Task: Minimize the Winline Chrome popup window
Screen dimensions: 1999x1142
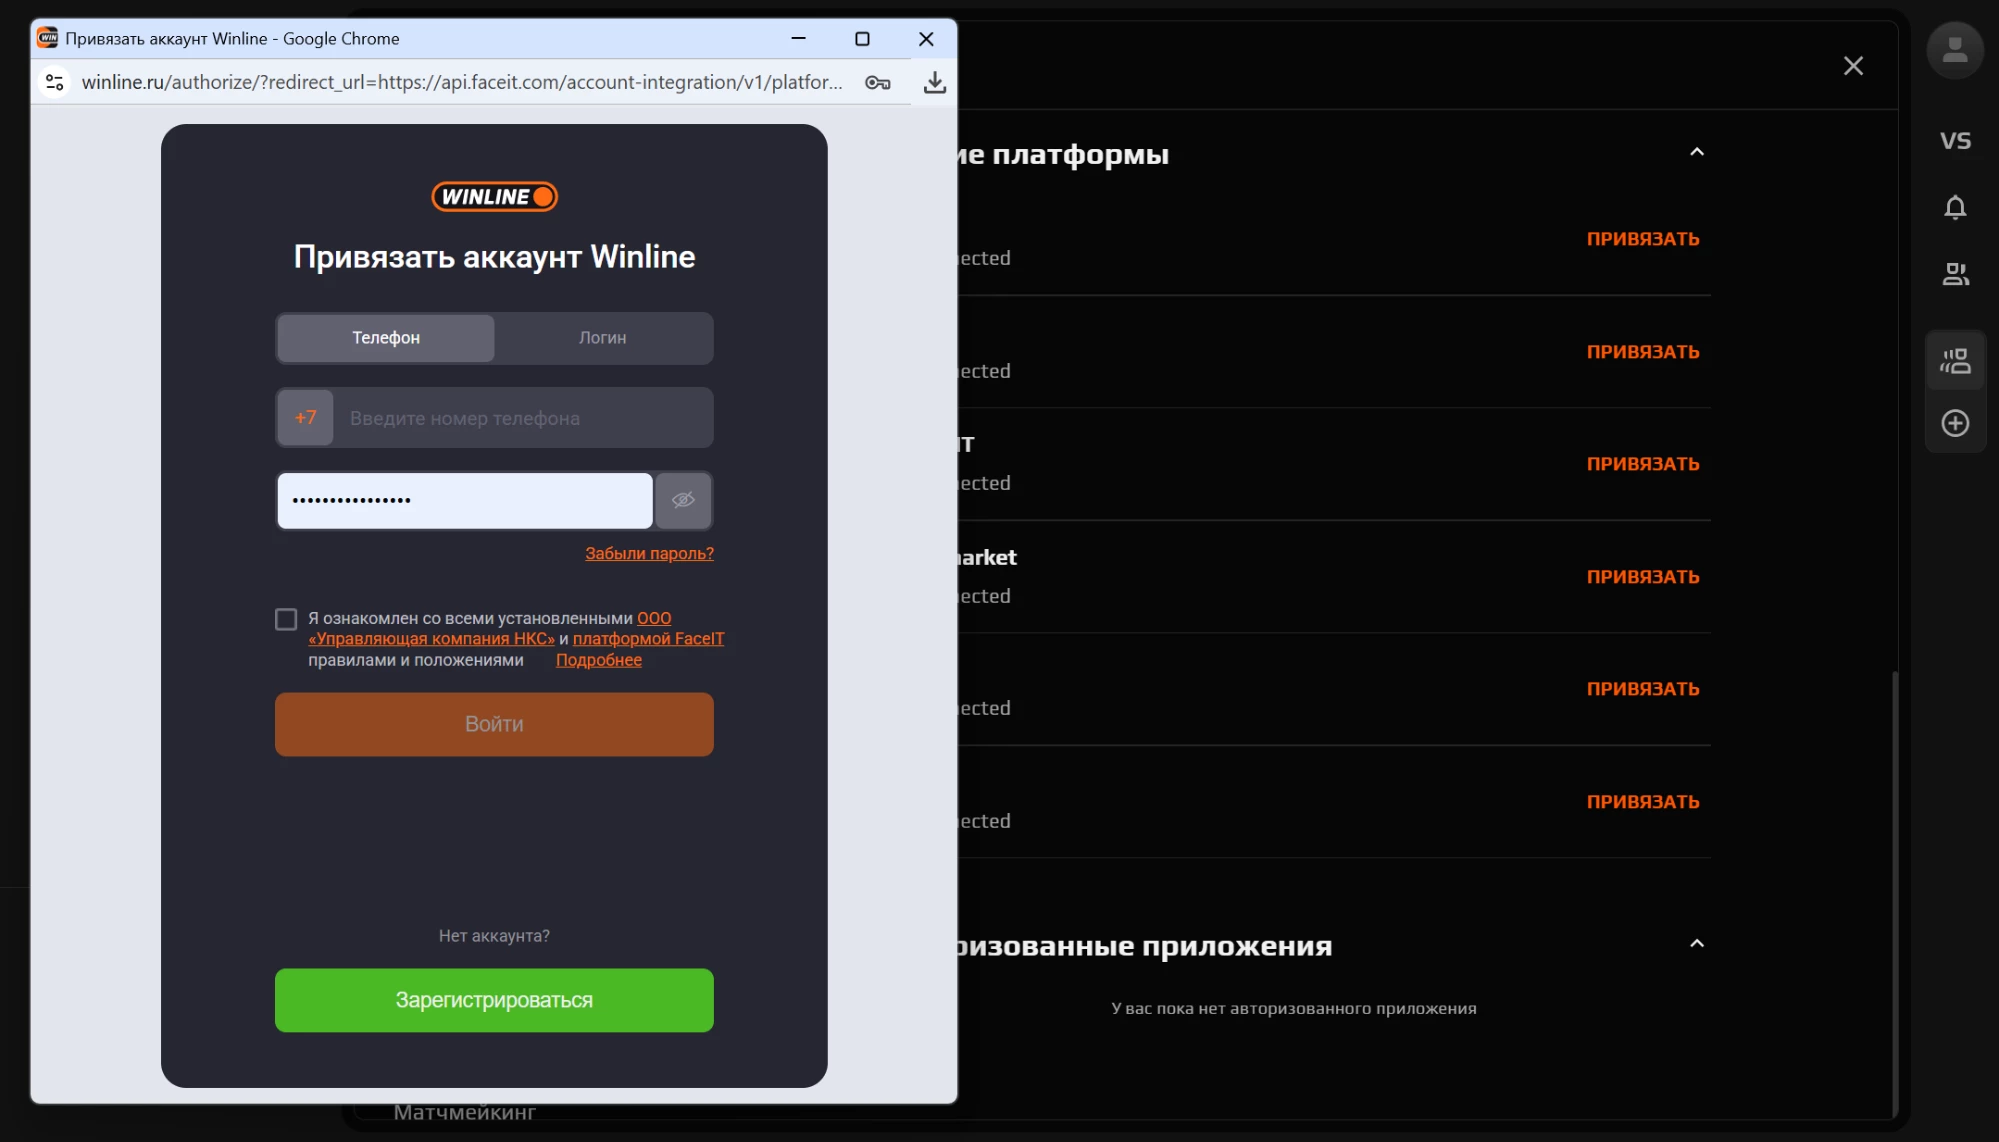Action: 798,38
